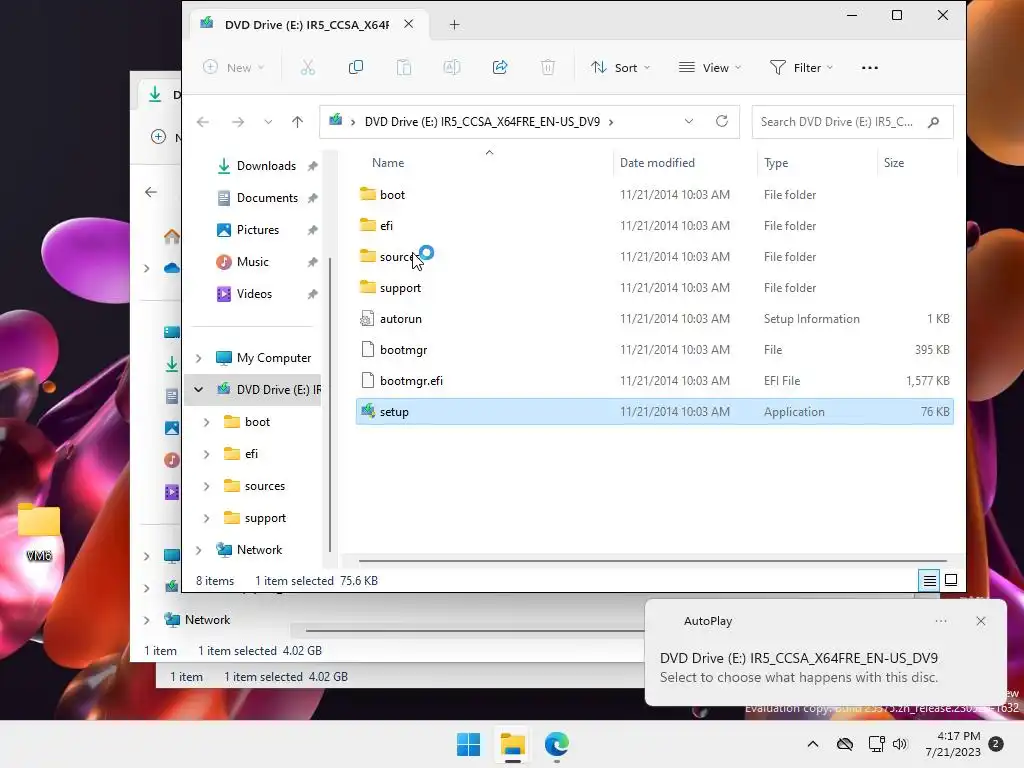1024x768 pixels.
Task: Select Documents in Quick access
Action: click(266, 198)
